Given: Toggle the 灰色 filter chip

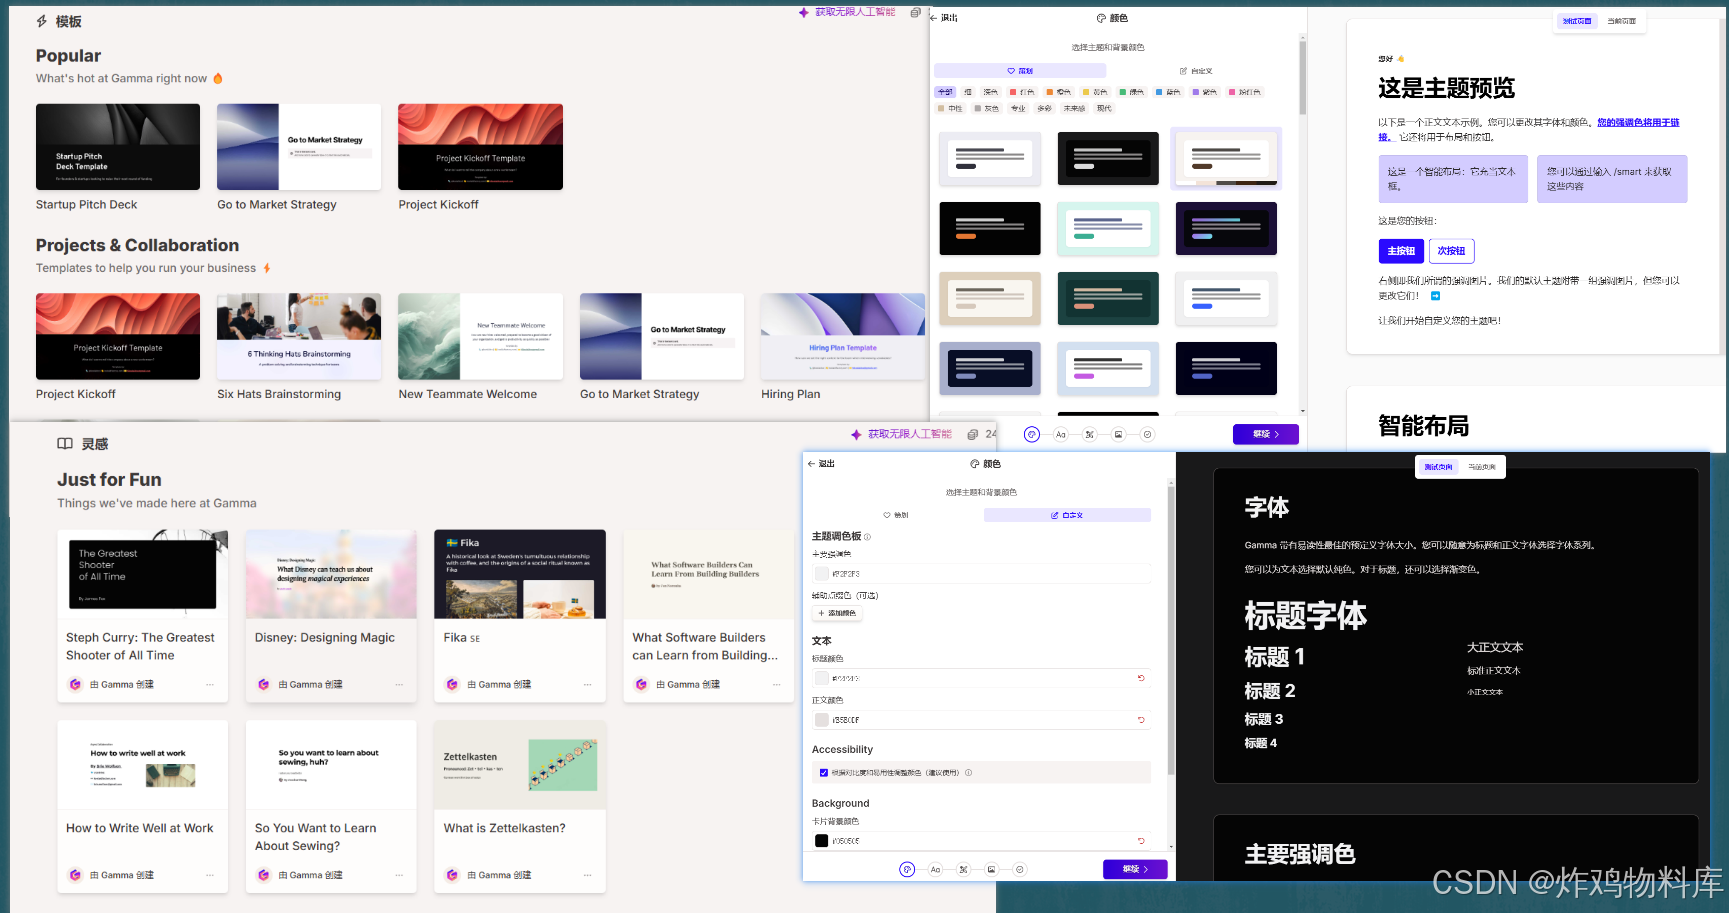Looking at the screenshot, I should point(986,108).
